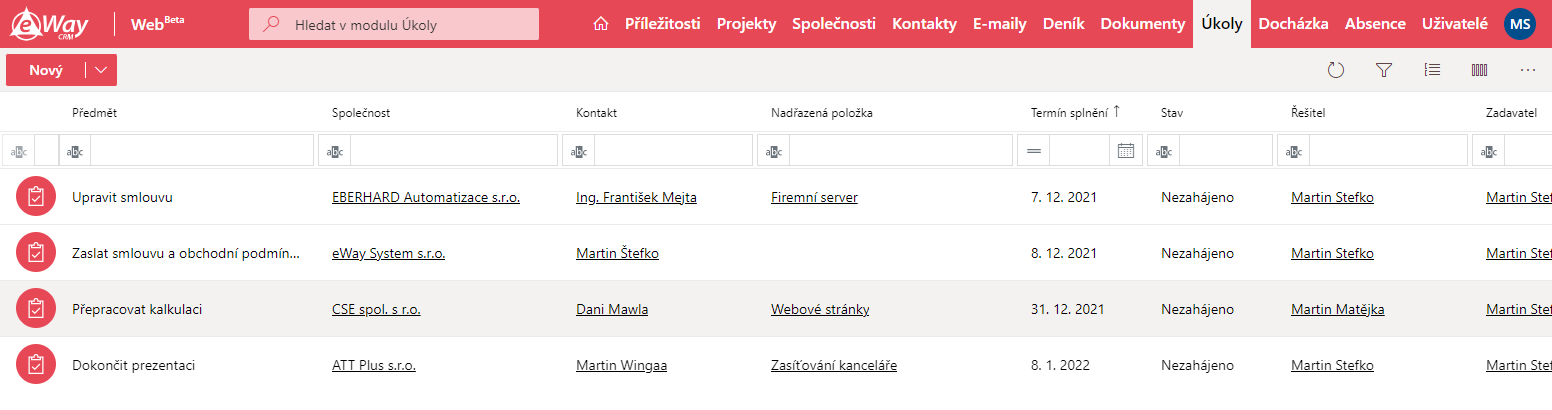Open the column chooser icon
The width and height of the screenshot is (1552, 410).
tap(1480, 70)
